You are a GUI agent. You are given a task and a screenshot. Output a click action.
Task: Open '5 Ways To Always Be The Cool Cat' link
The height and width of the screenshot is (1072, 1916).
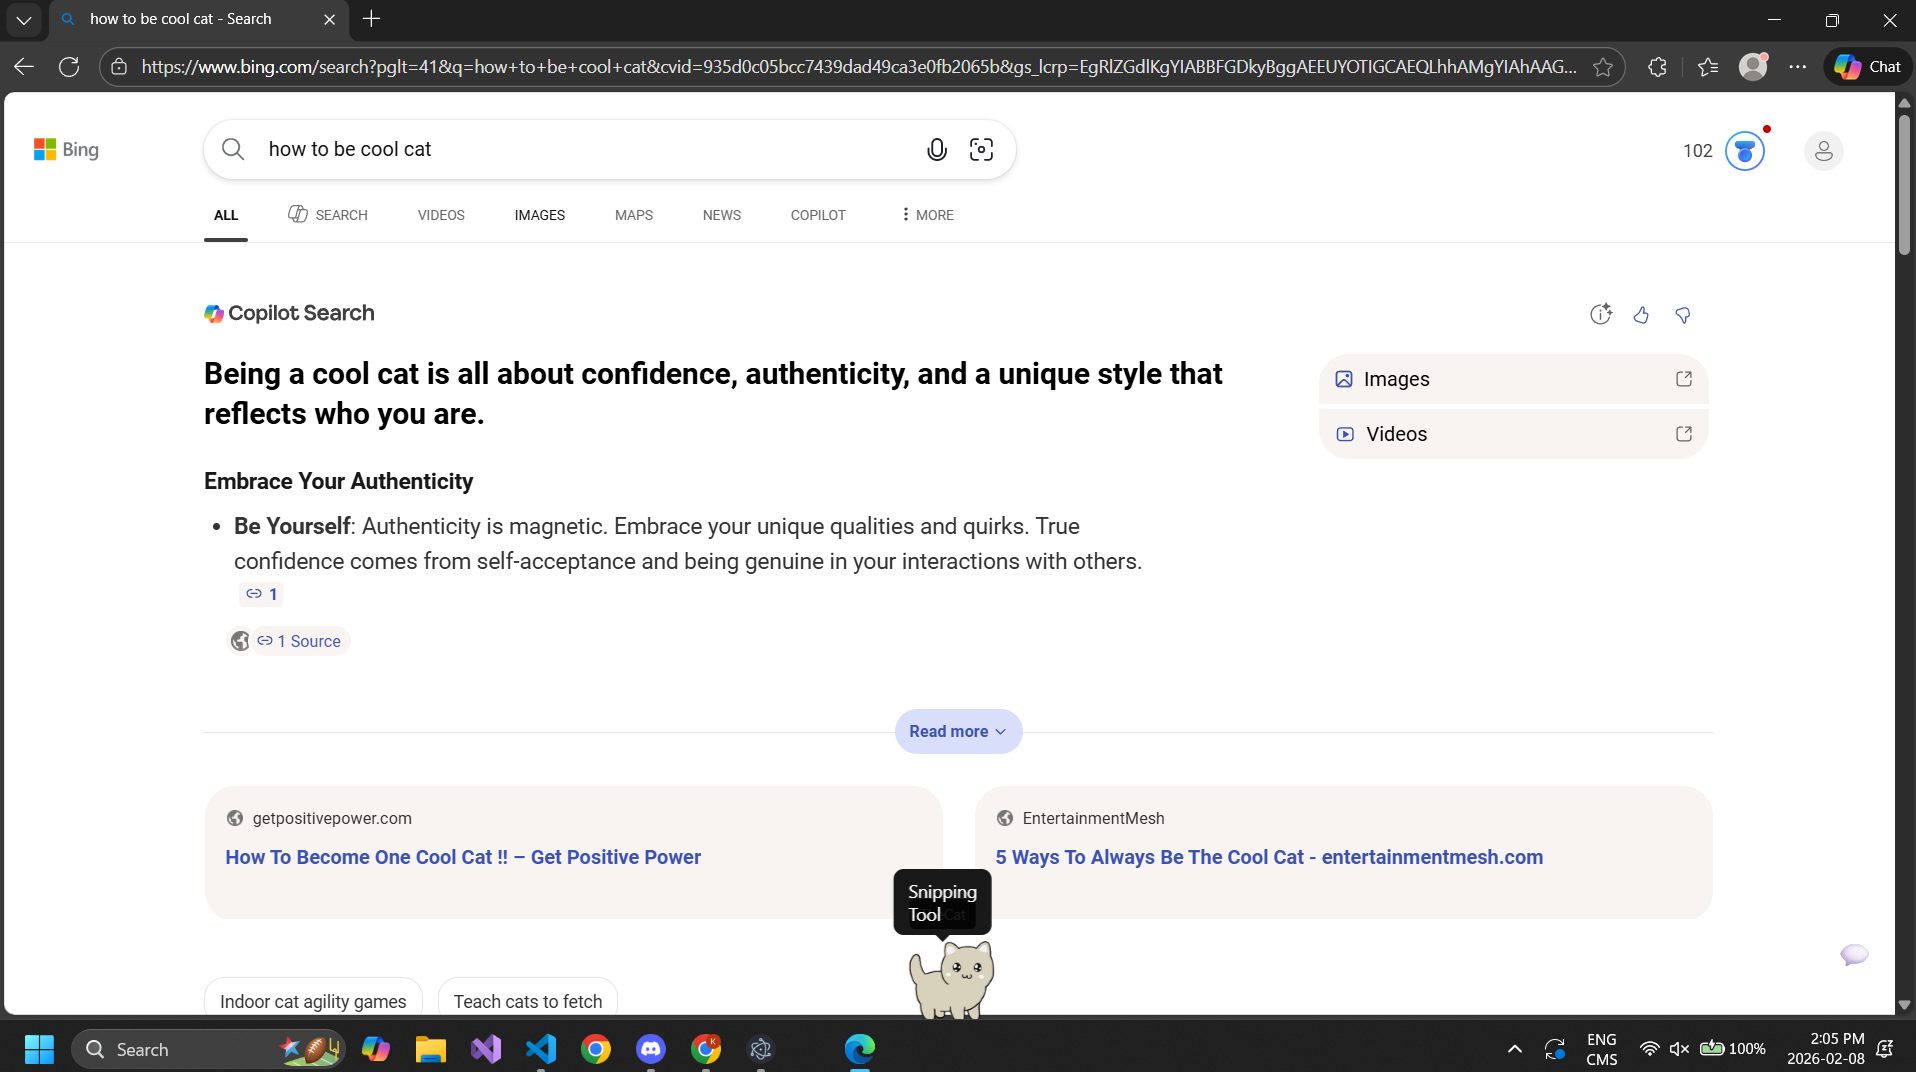tap(1269, 857)
